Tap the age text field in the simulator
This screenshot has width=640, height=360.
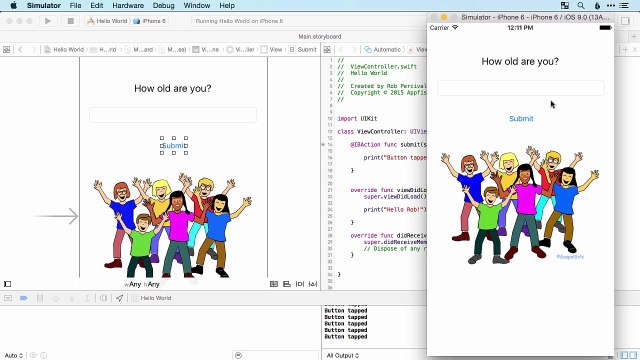[x=520, y=88]
